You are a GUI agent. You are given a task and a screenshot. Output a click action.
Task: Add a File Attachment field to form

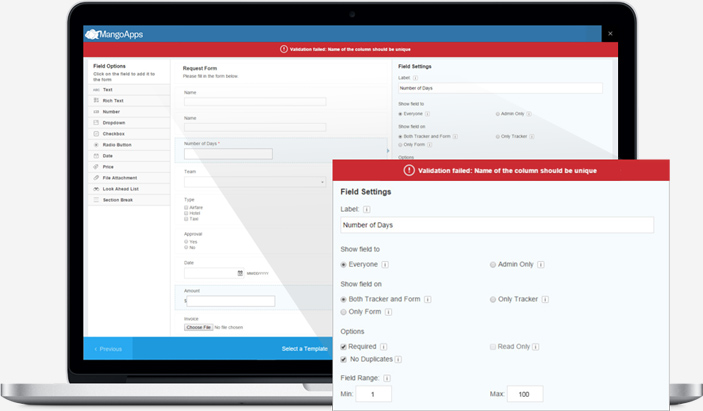click(129, 178)
